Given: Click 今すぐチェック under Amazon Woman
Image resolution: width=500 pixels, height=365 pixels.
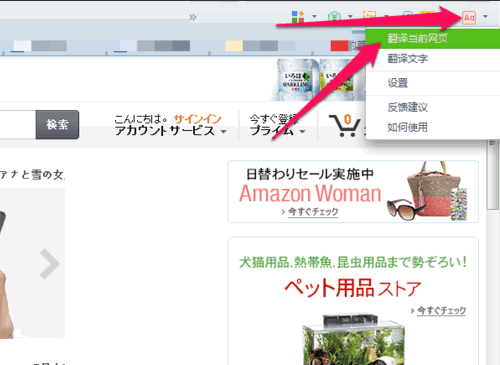Looking at the screenshot, I should coord(313,212).
